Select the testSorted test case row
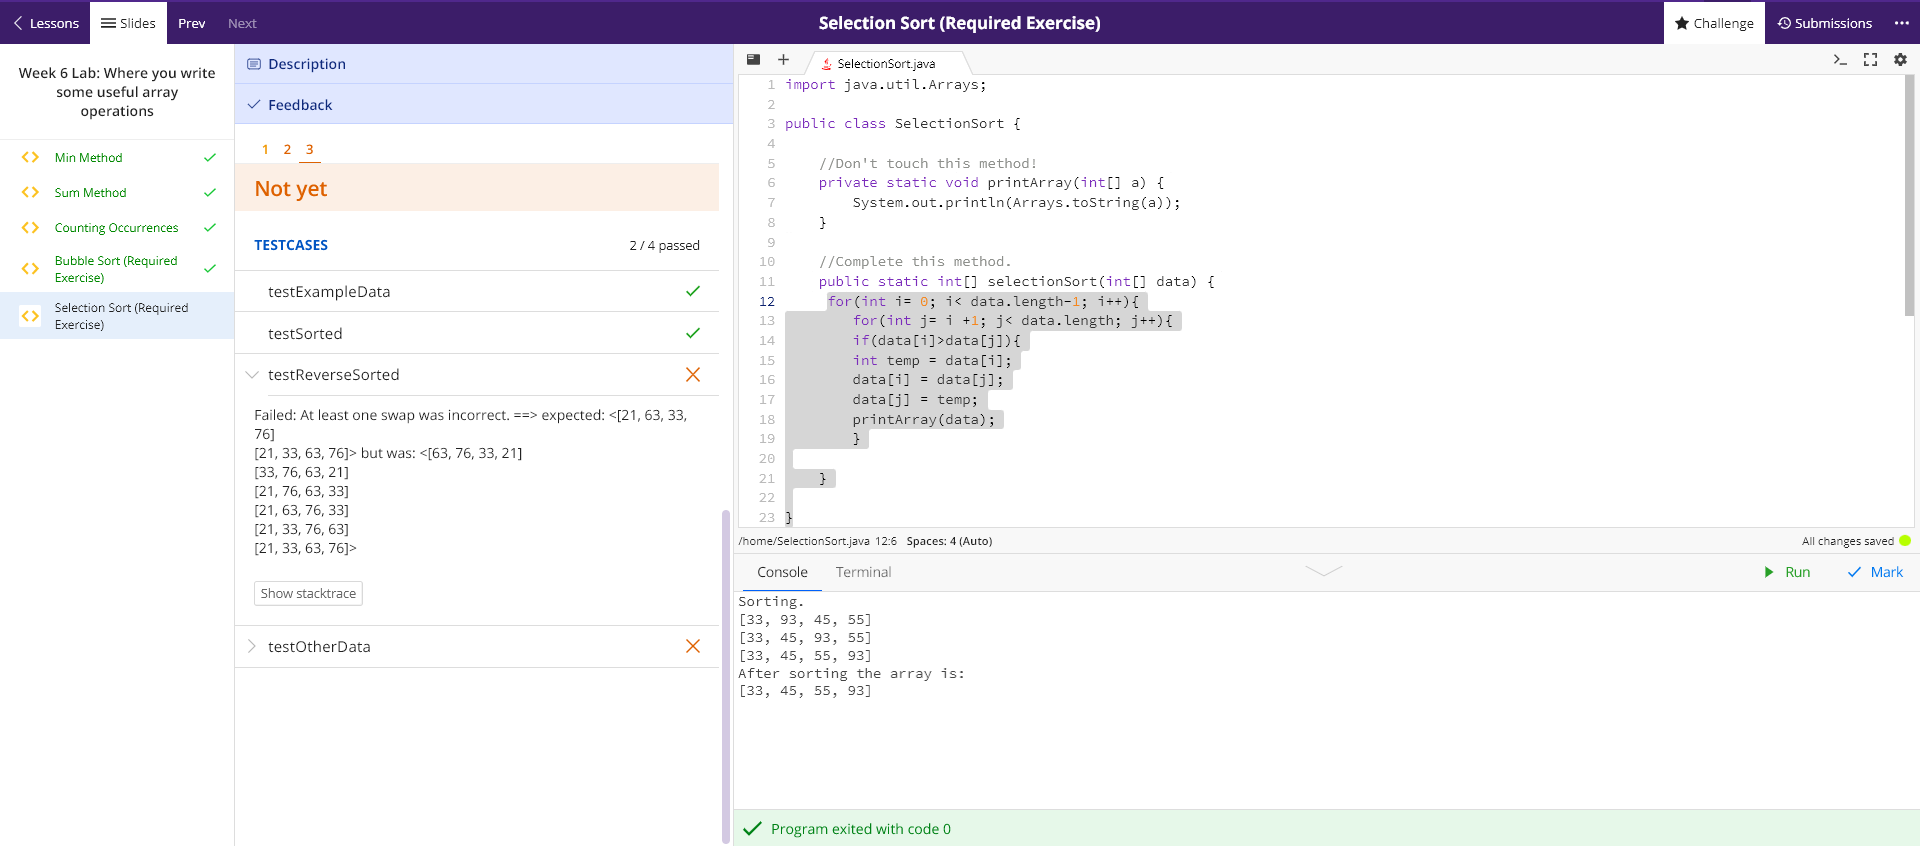 click(477, 333)
